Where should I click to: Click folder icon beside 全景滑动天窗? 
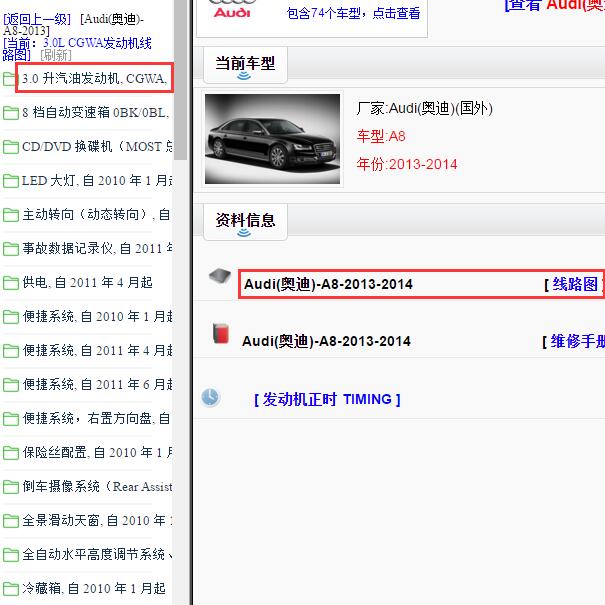click(10, 521)
